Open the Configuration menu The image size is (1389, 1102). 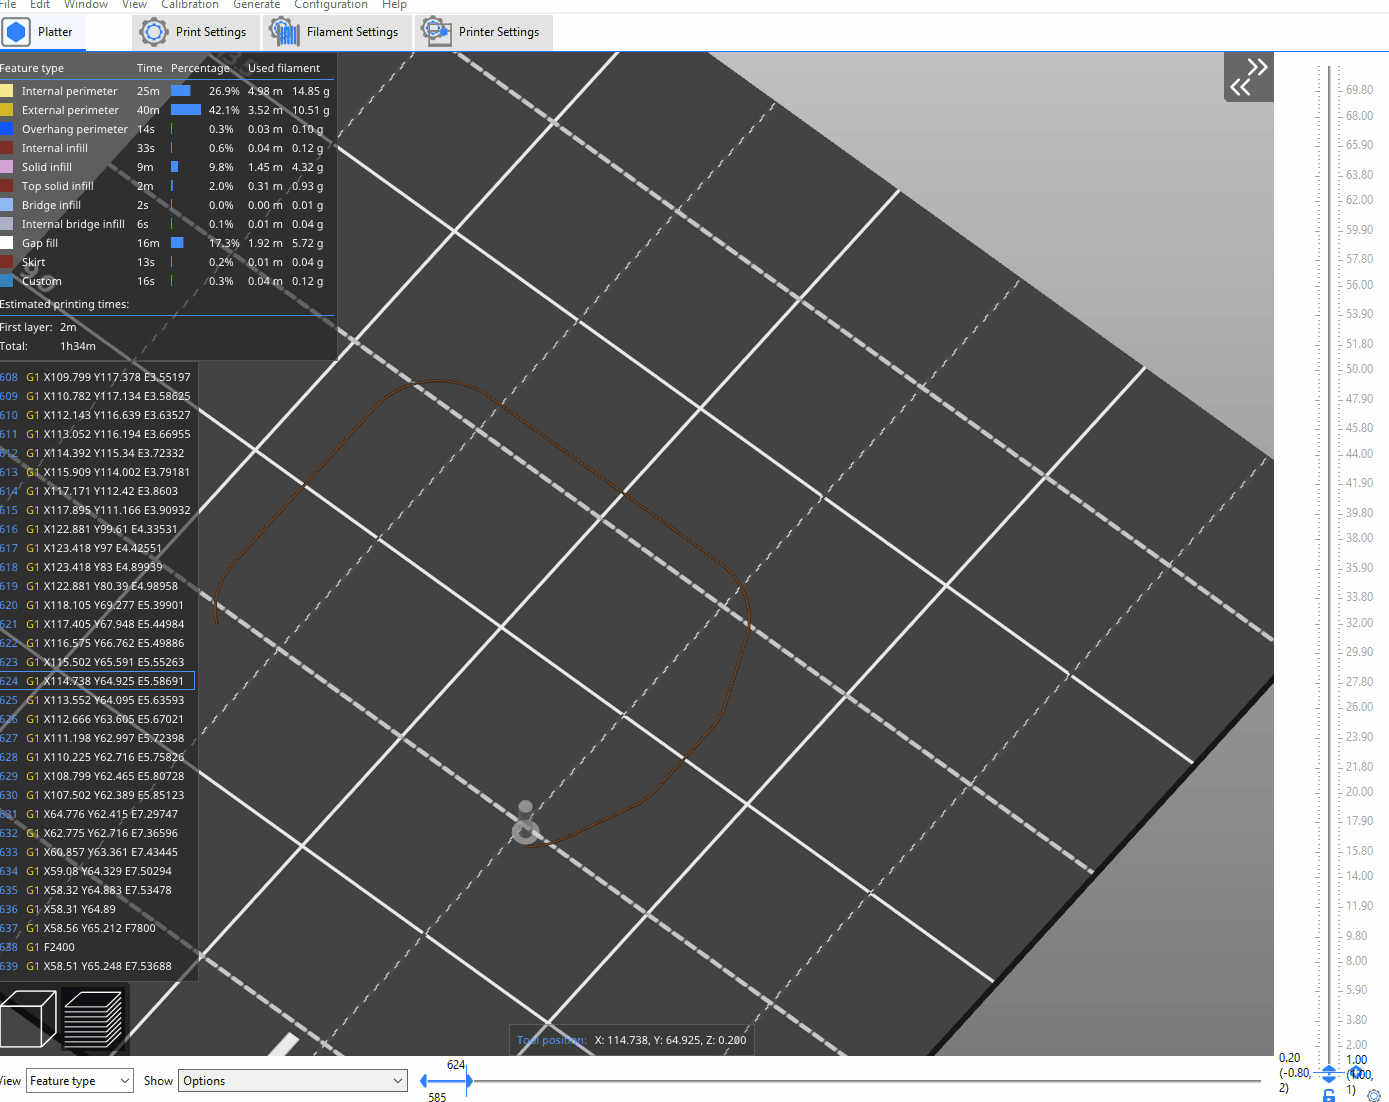(x=331, y=5)
